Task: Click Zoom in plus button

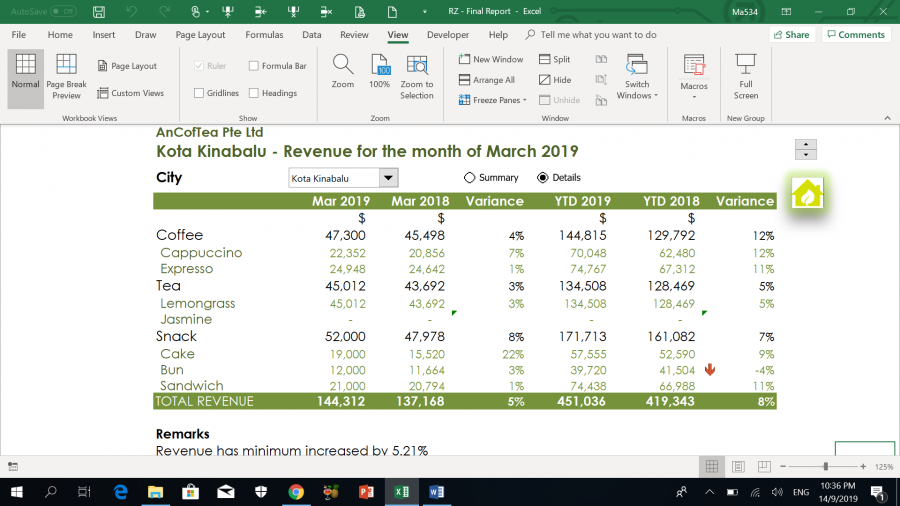Action: tap(863, 467)
